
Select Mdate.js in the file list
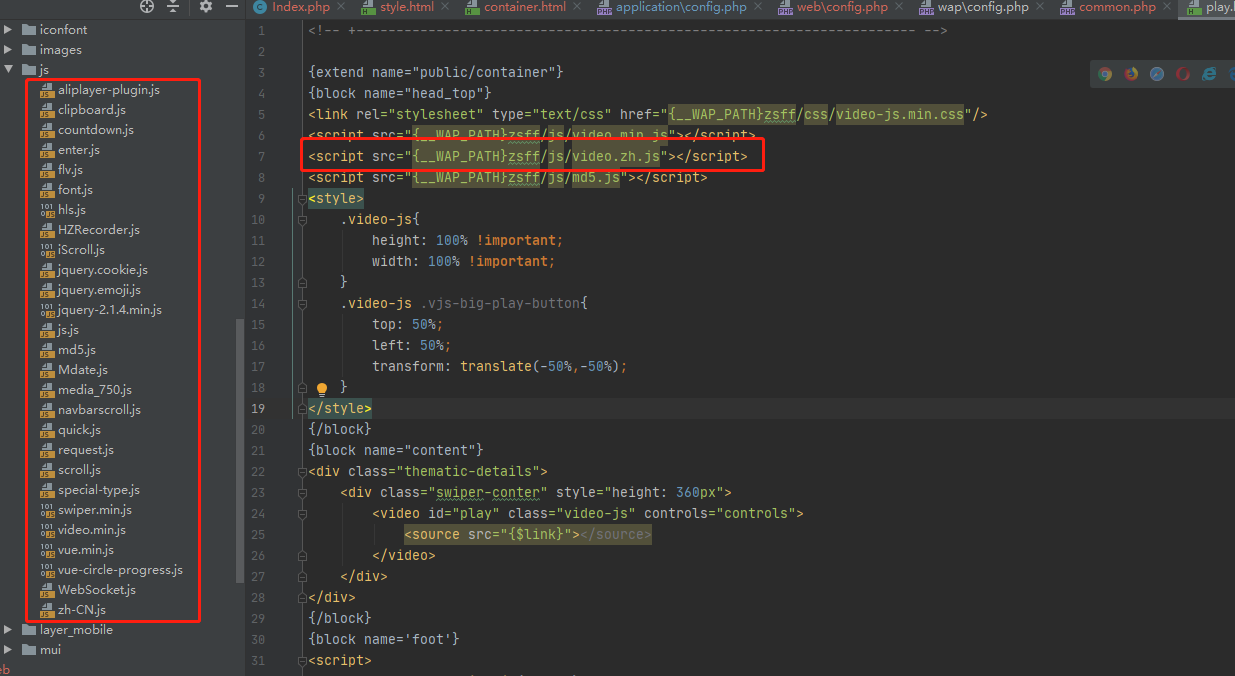(x=83, y=370)
